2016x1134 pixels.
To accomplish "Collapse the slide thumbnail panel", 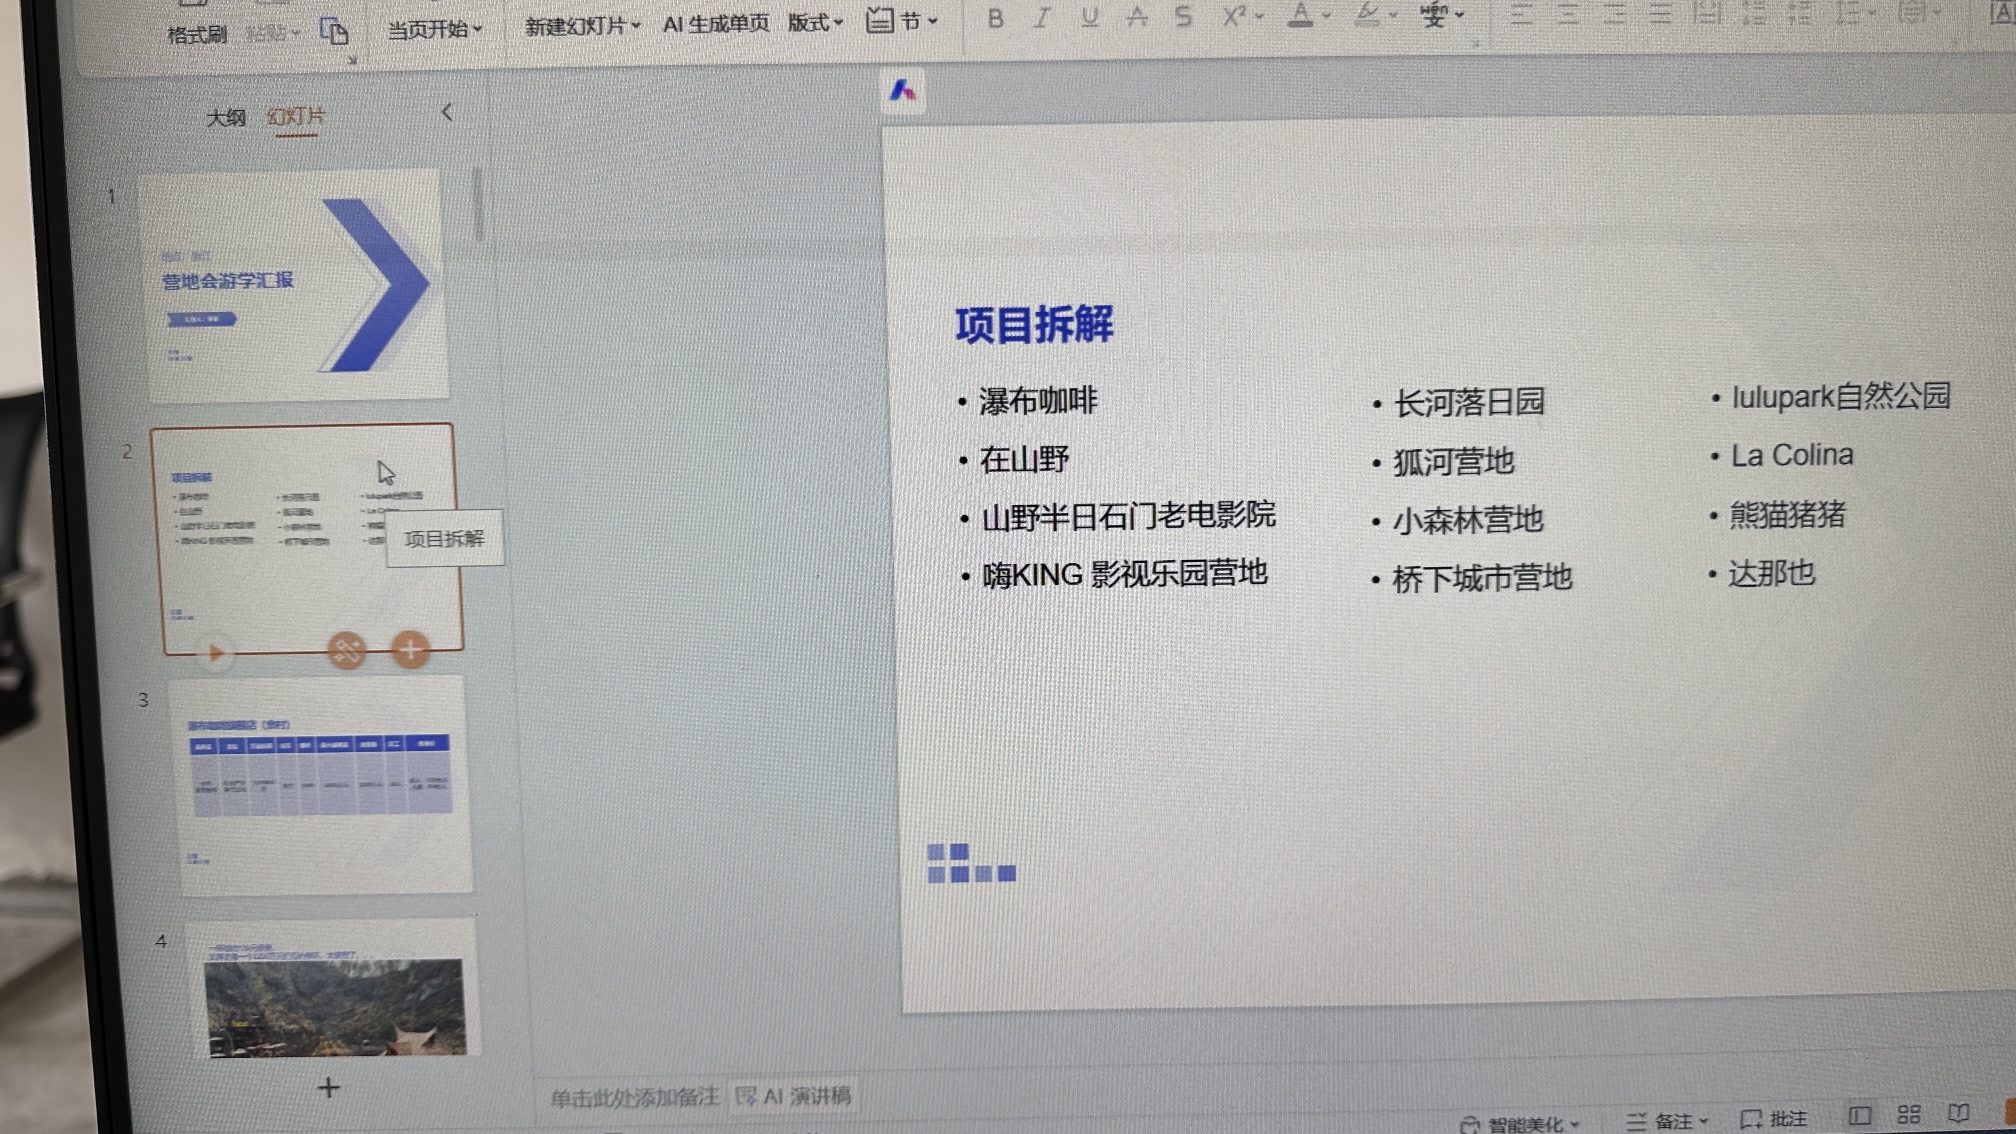I will (447, 112).
